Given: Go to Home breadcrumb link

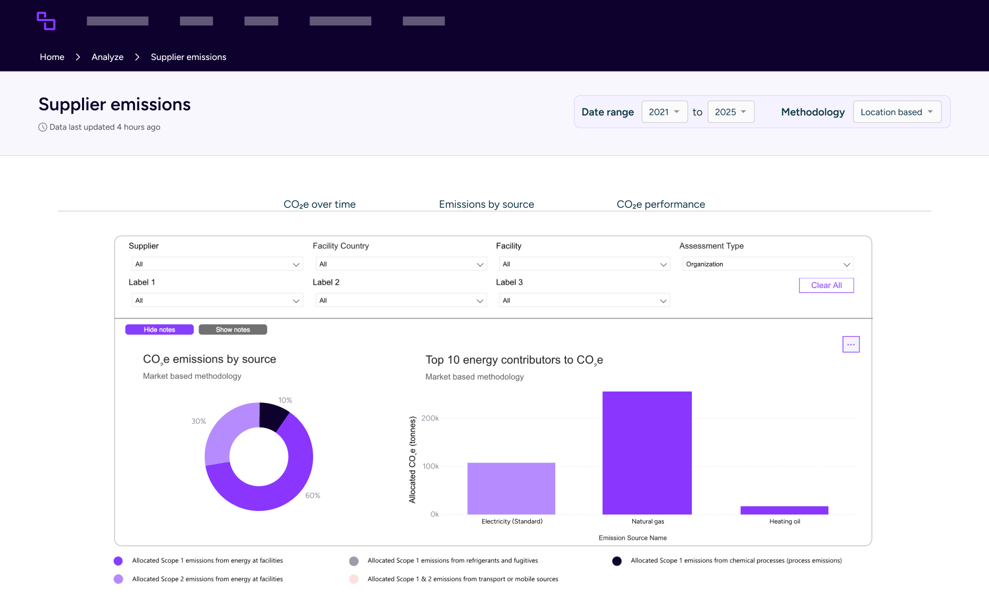Looking at the screenshot, I should [x=52, y=57].
